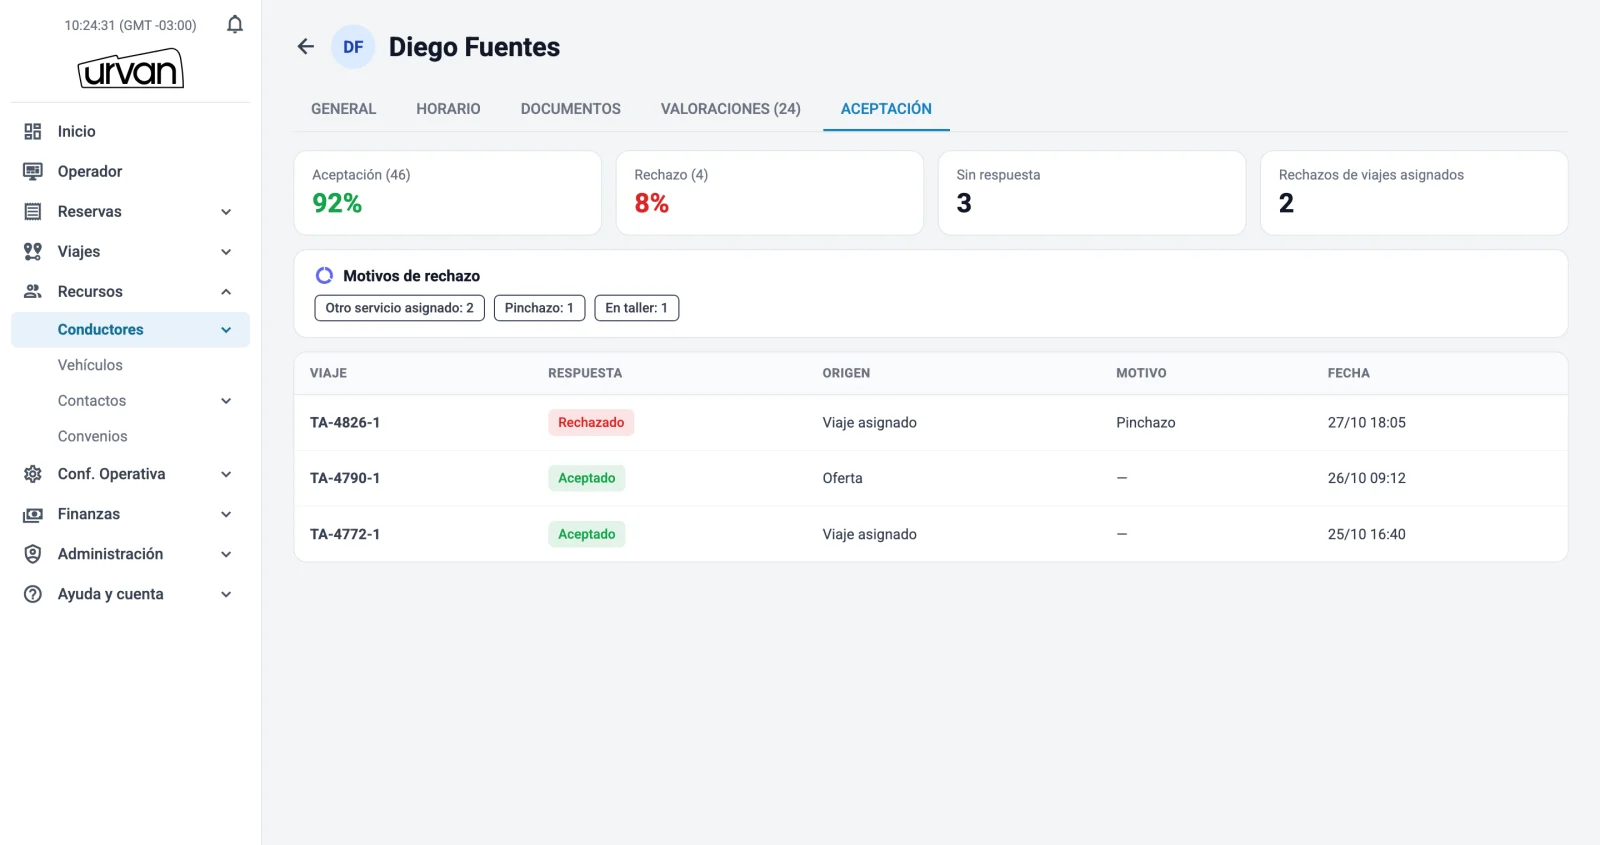1600x845 pixels.
Task: Click the 'En taller: 1' chip
Action: click(x=636, y=308)
